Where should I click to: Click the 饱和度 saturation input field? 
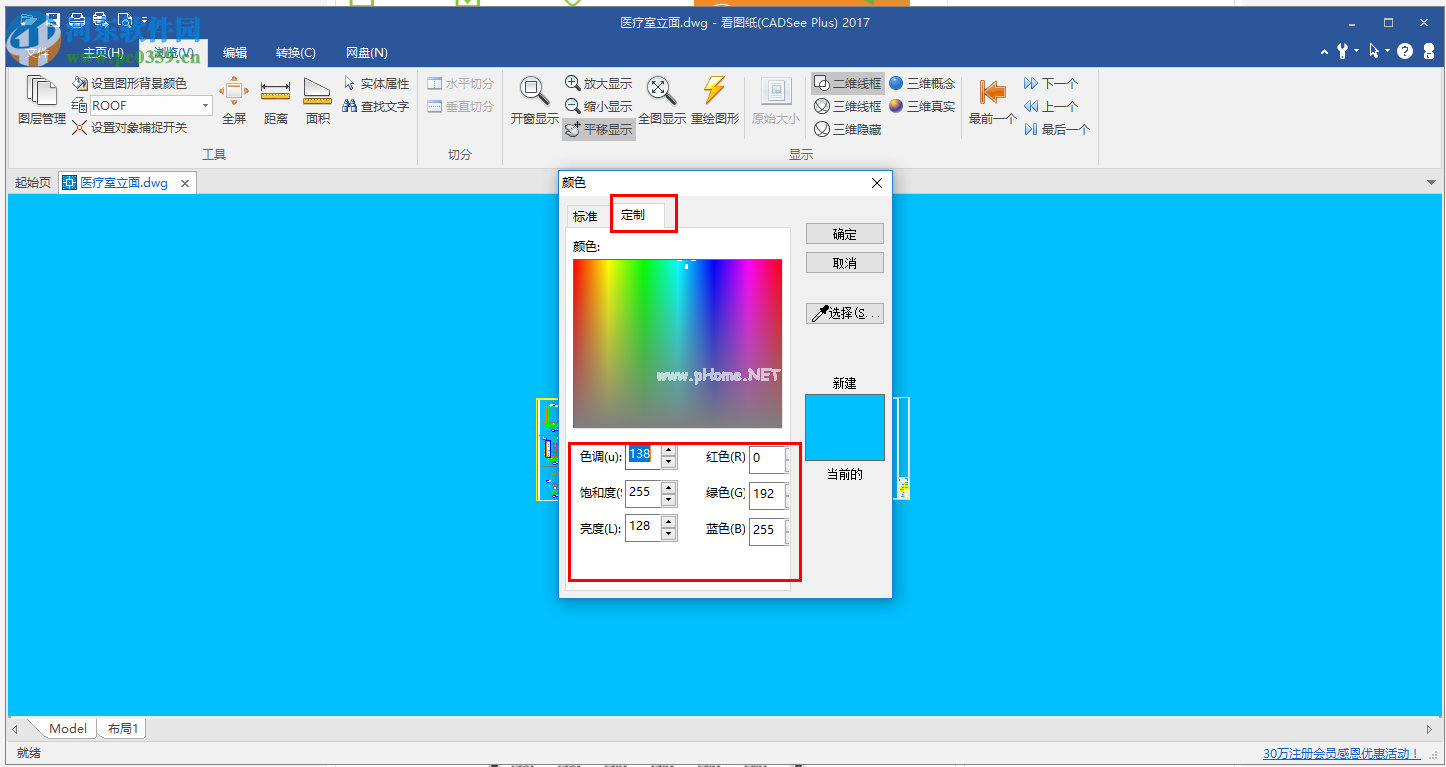[x=643, y=492]
